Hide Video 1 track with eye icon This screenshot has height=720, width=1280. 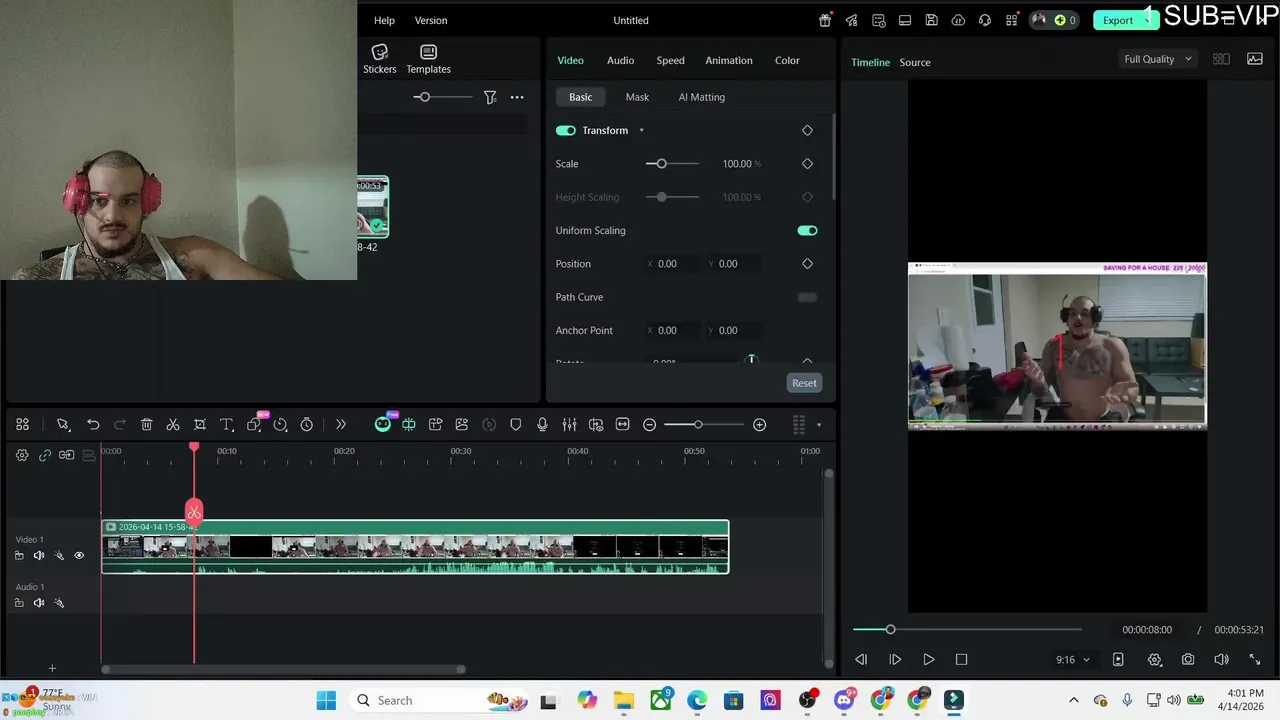(79, 555)
